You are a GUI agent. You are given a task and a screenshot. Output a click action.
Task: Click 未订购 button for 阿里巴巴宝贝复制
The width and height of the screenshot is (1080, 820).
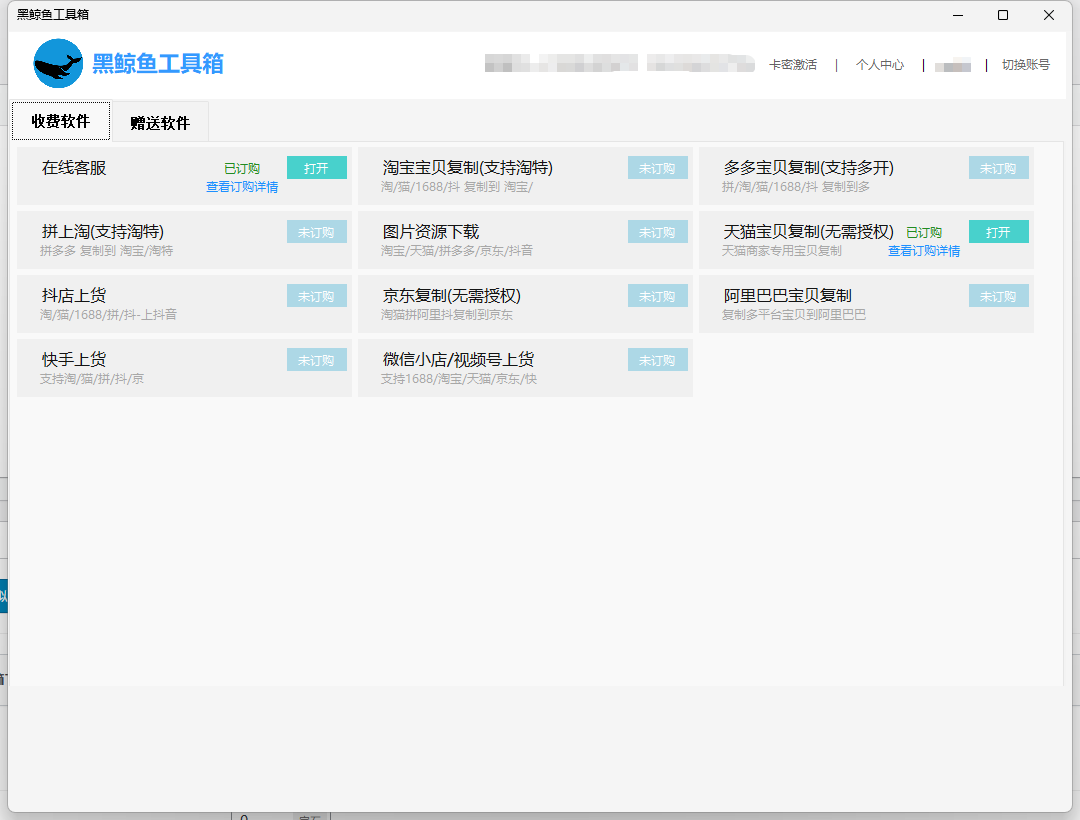(998, 296)
